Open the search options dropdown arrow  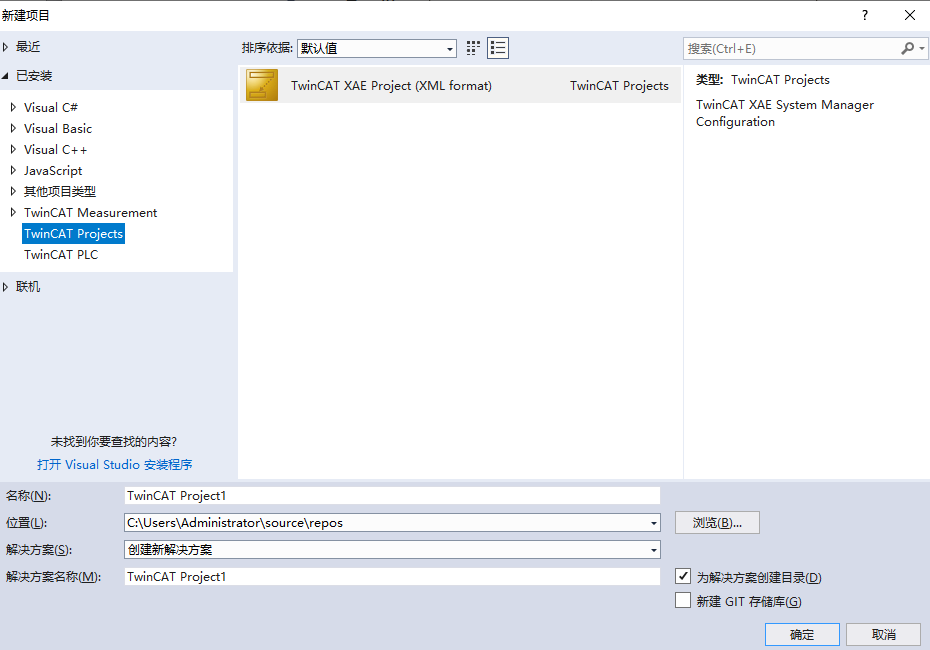click(x=922, y=49)
